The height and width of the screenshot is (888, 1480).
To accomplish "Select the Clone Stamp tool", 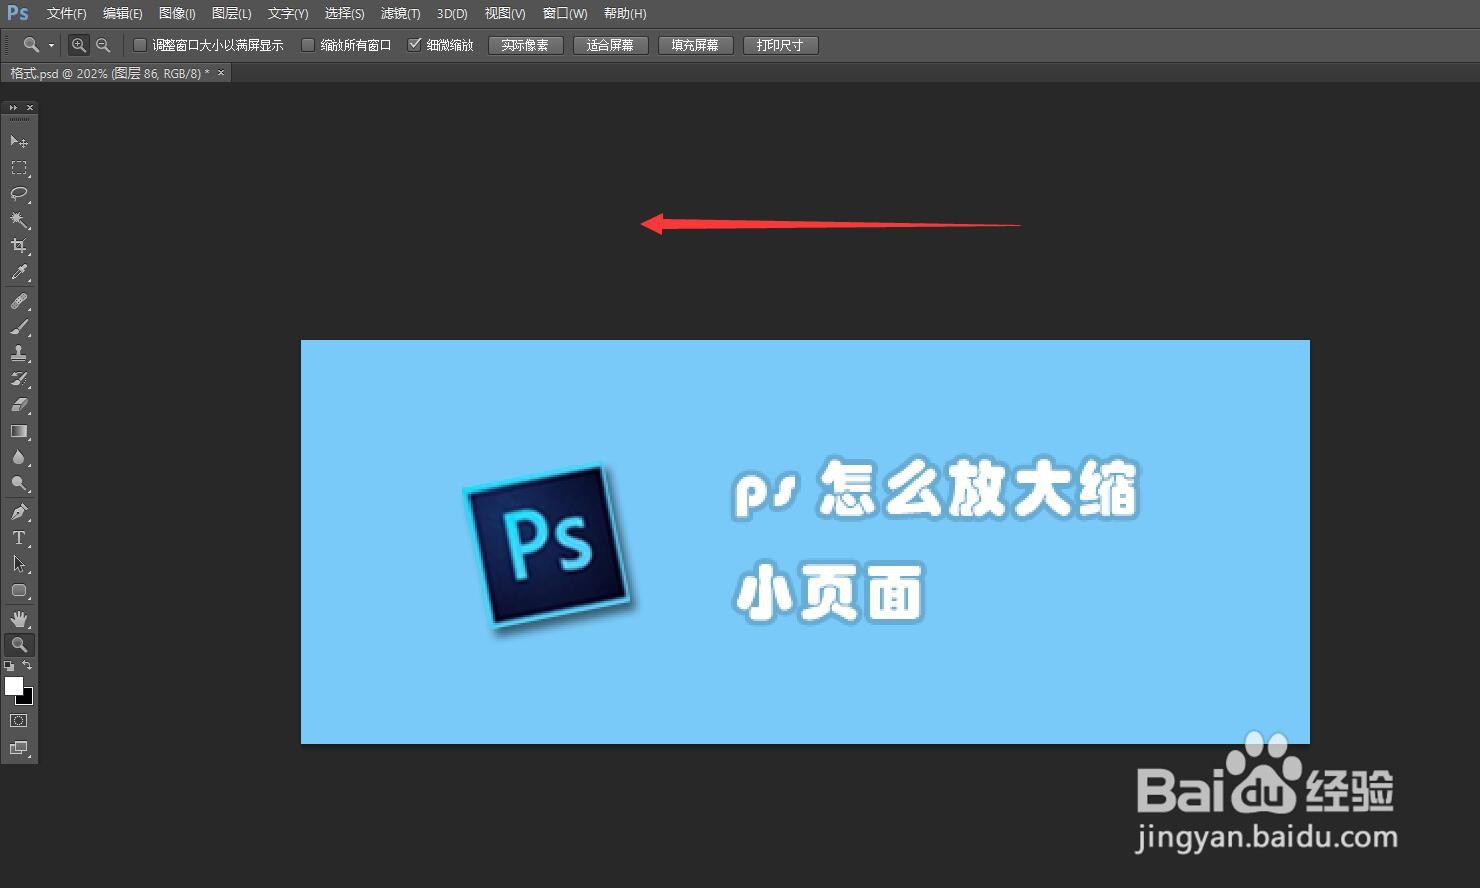I will 19,352.
